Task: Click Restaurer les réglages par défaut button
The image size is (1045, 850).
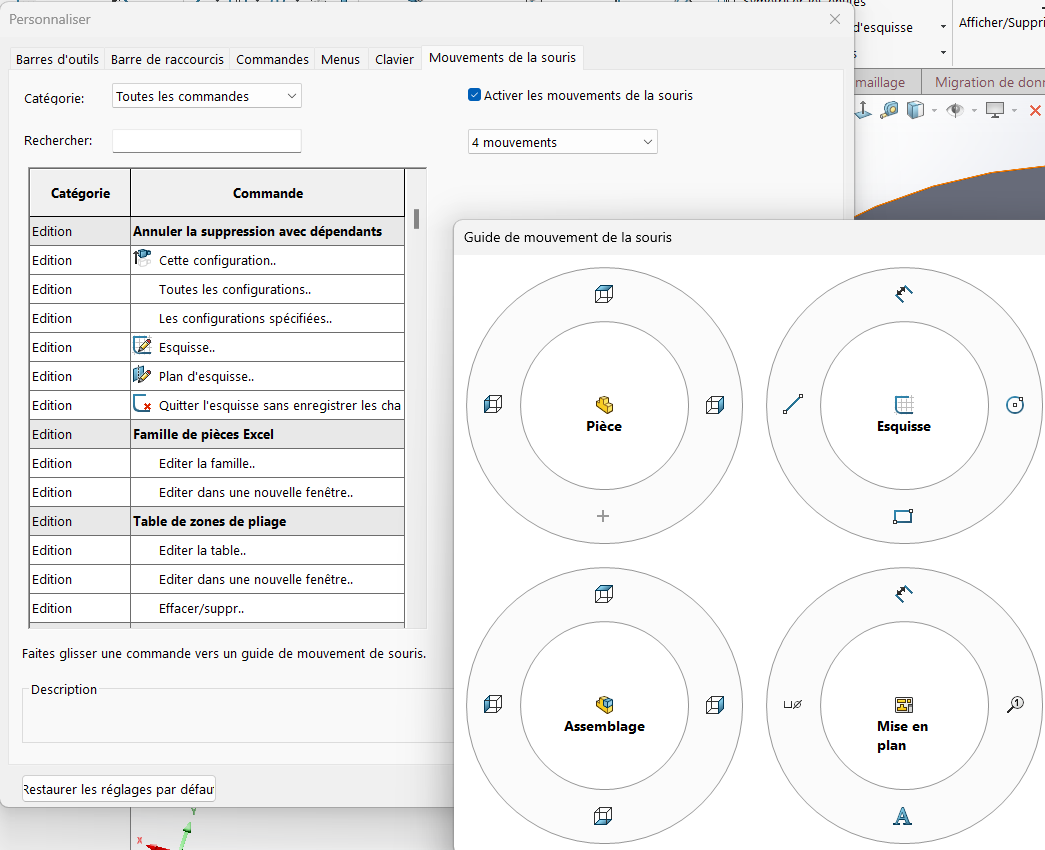Action: pos(119,789)
